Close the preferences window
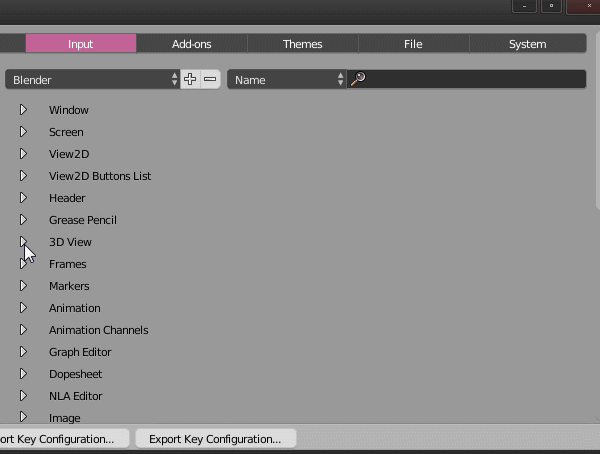The width and height of the screenshot is (600, 454). (585, 6)
